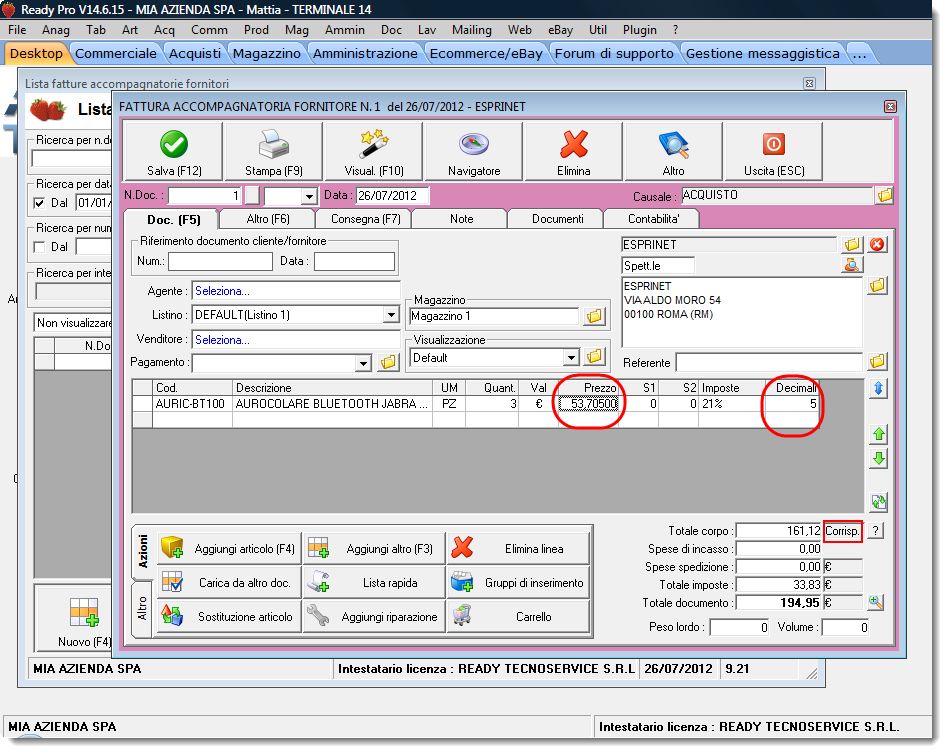This screenshot has width=947, height=753.
Task: Click the Uscita (ESC) exit button
Action: click(773, 153)
